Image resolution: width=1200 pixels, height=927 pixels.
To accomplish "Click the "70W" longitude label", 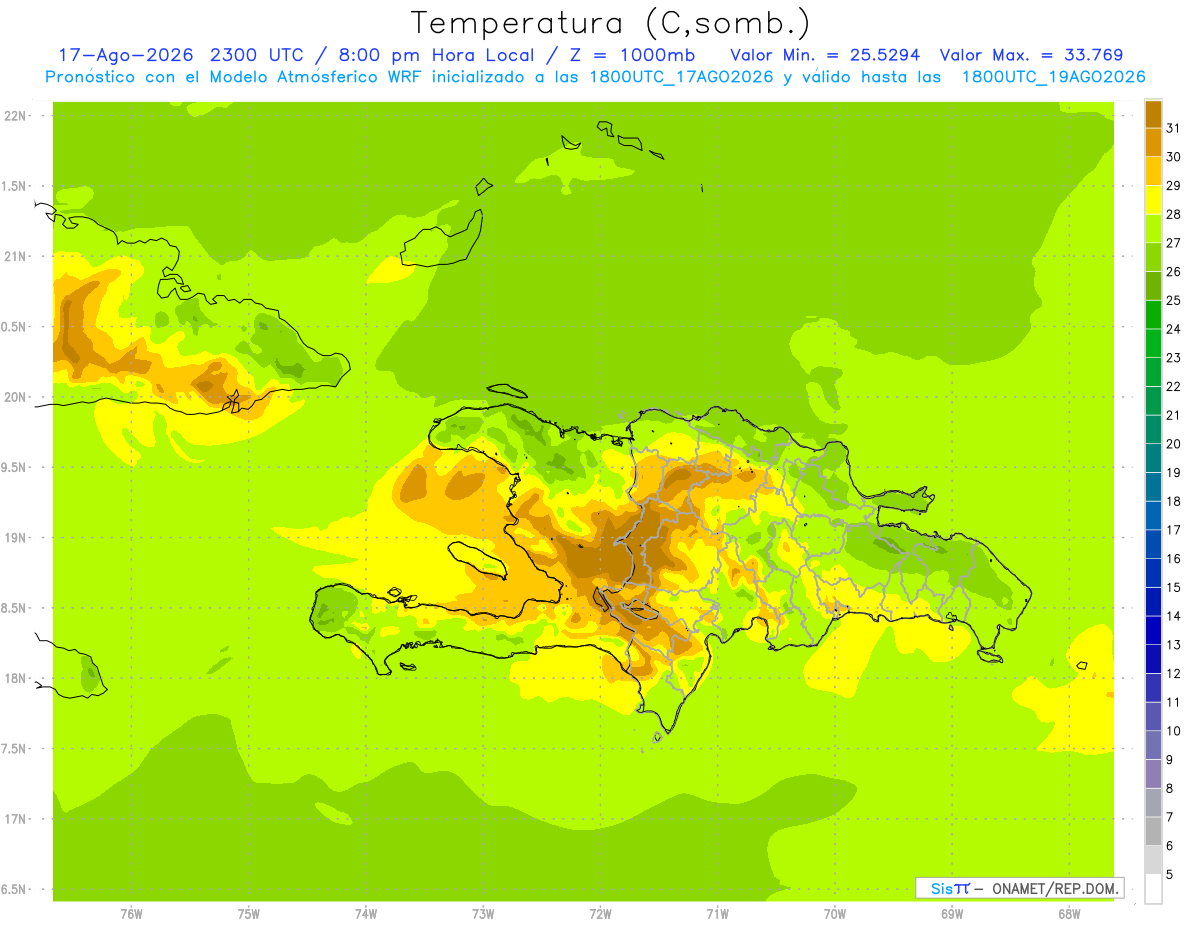I will click(835, 913).
